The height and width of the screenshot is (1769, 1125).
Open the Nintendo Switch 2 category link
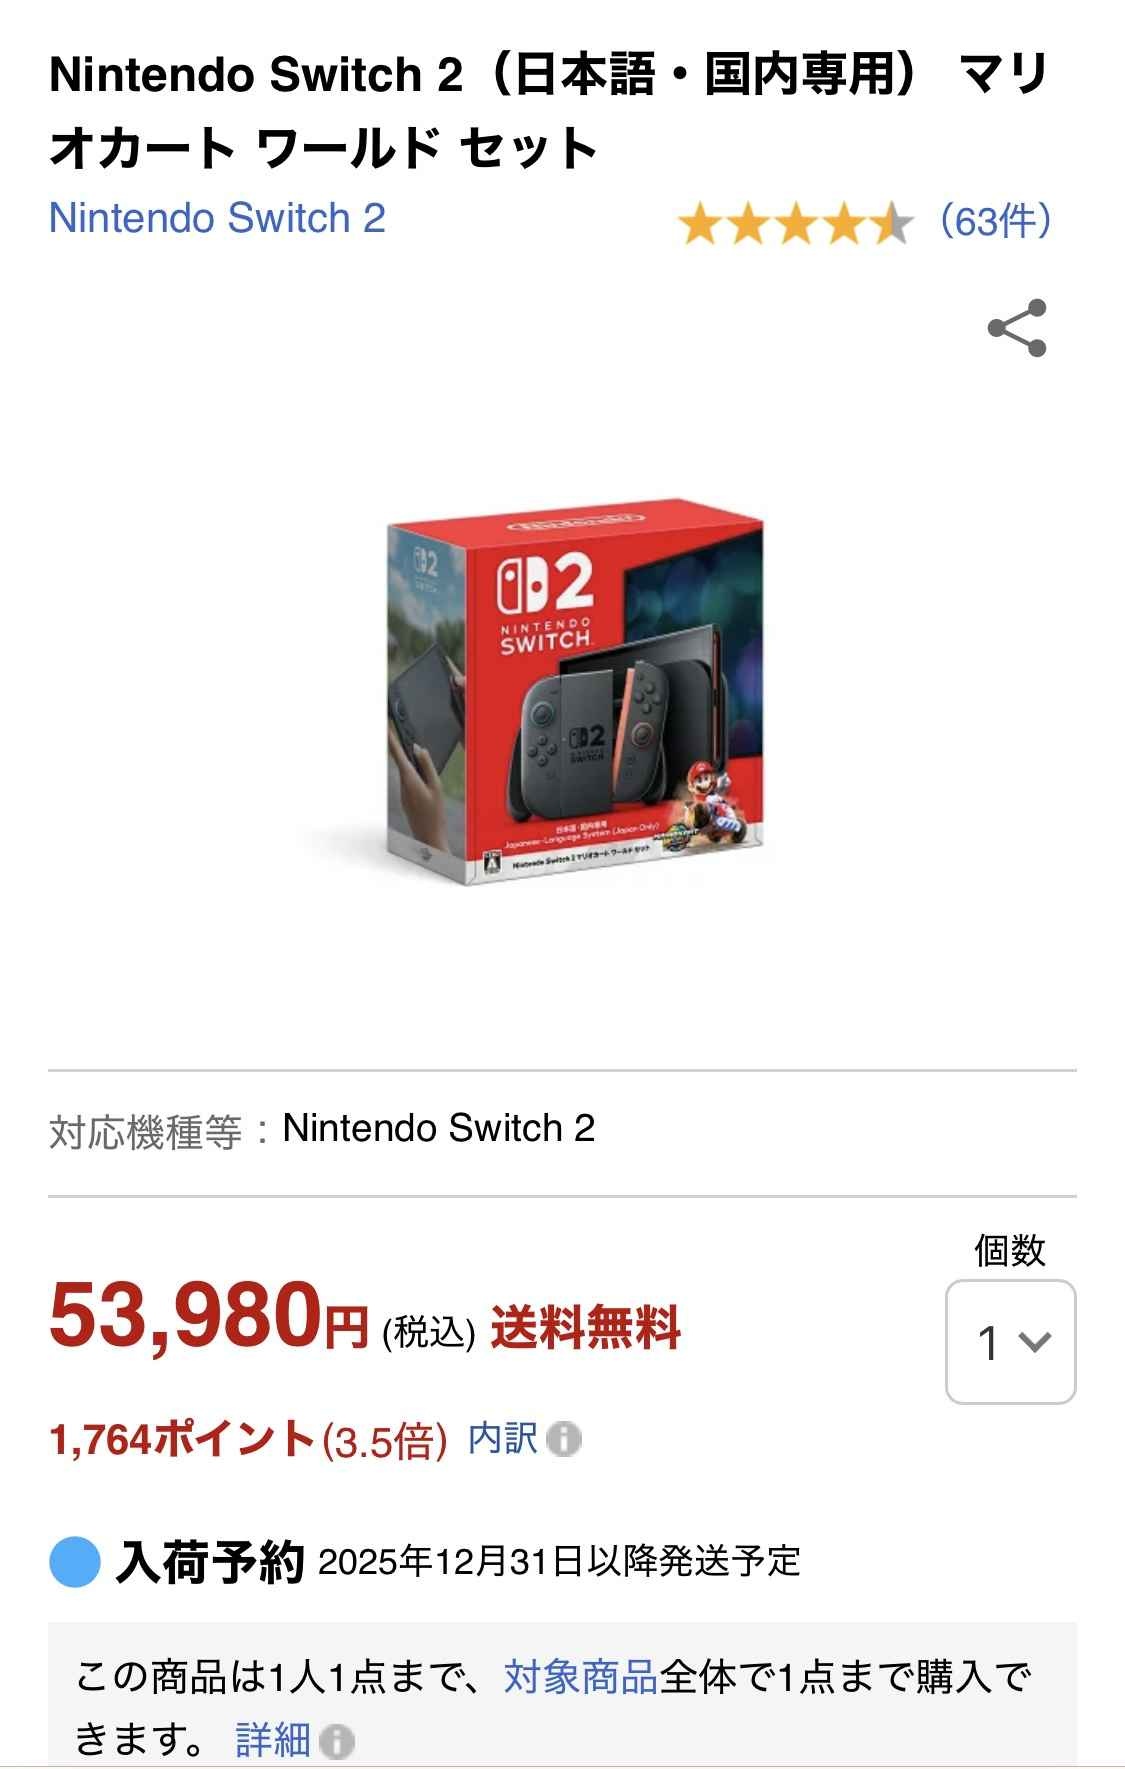217,218
